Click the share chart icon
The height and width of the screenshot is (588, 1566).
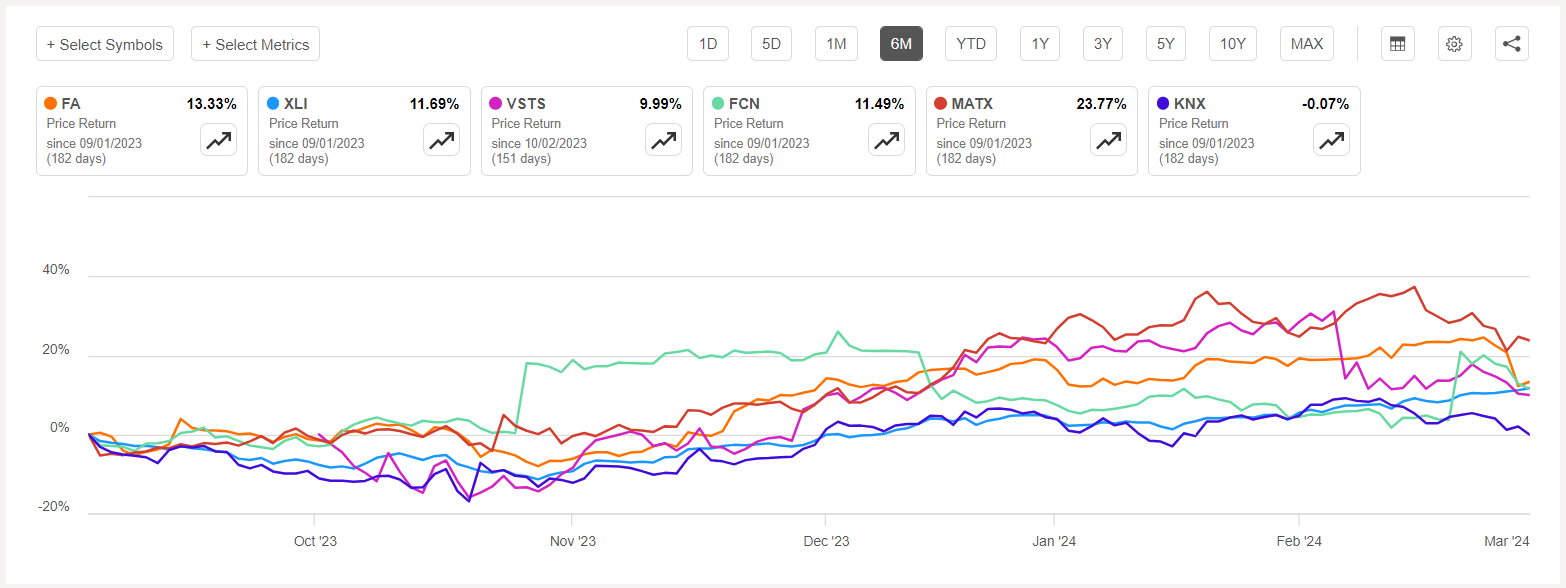(1511, 43)
